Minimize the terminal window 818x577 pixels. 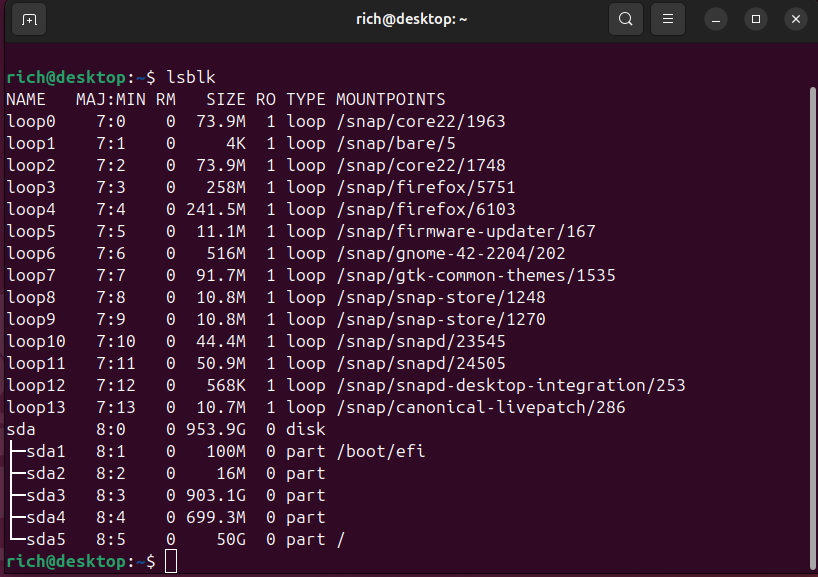[715, 18]
